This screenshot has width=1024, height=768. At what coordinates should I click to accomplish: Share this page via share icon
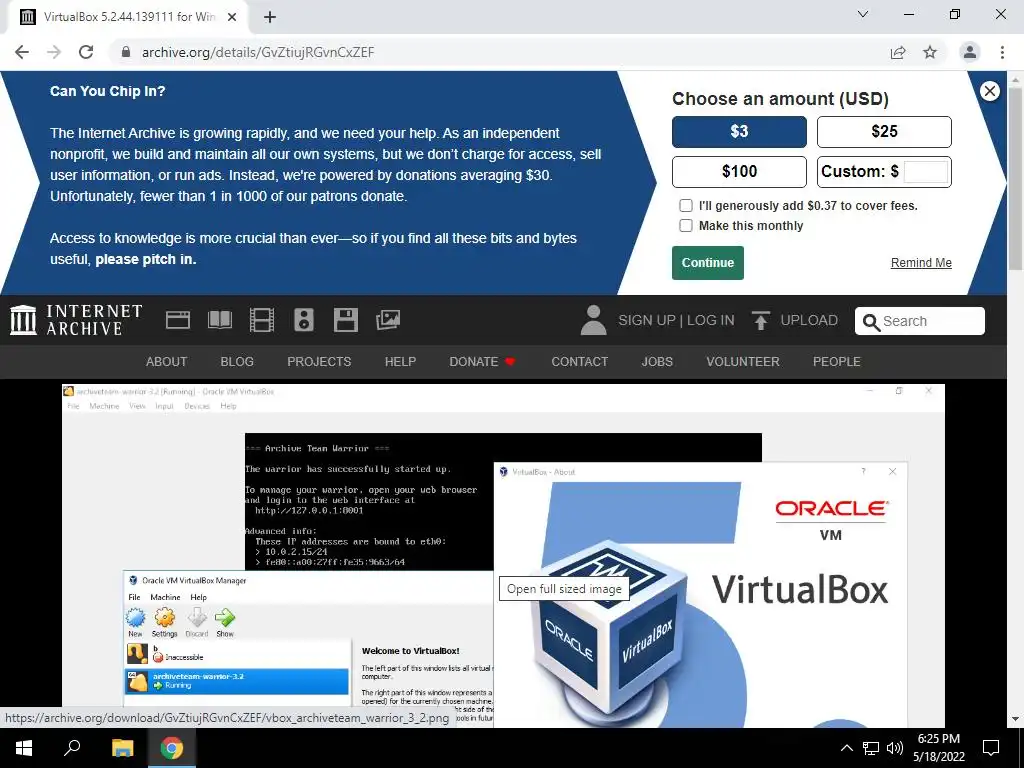pyautogui.click(x=898, y=52)
